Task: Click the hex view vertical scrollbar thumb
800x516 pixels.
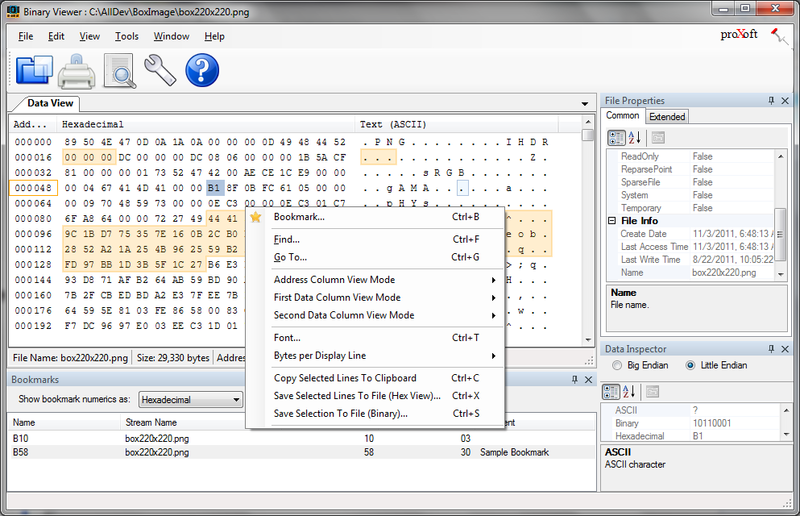Action: tap(588, 135)
